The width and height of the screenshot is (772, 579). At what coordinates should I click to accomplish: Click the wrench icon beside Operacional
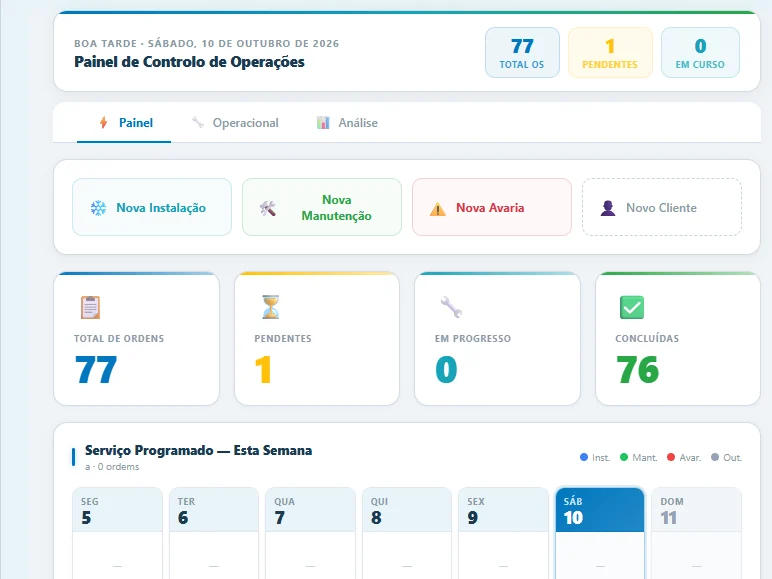click(x=198, y=123)
